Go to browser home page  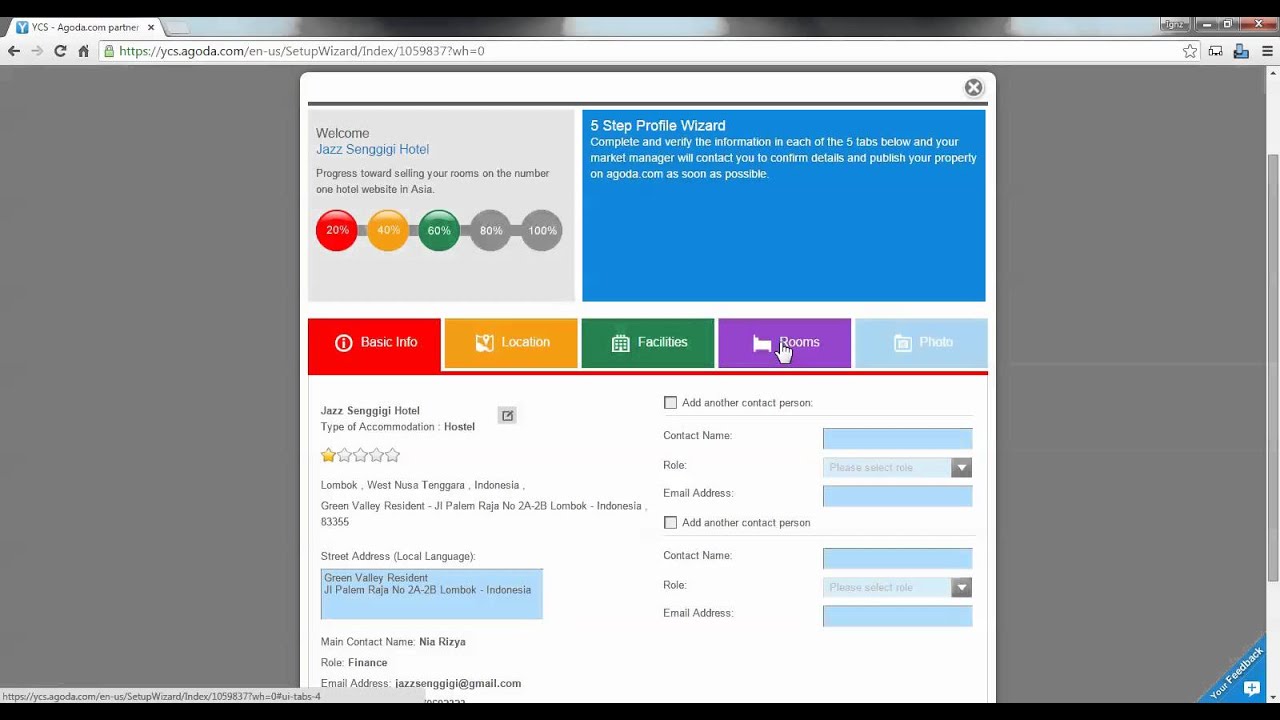(x=84, y=51)
